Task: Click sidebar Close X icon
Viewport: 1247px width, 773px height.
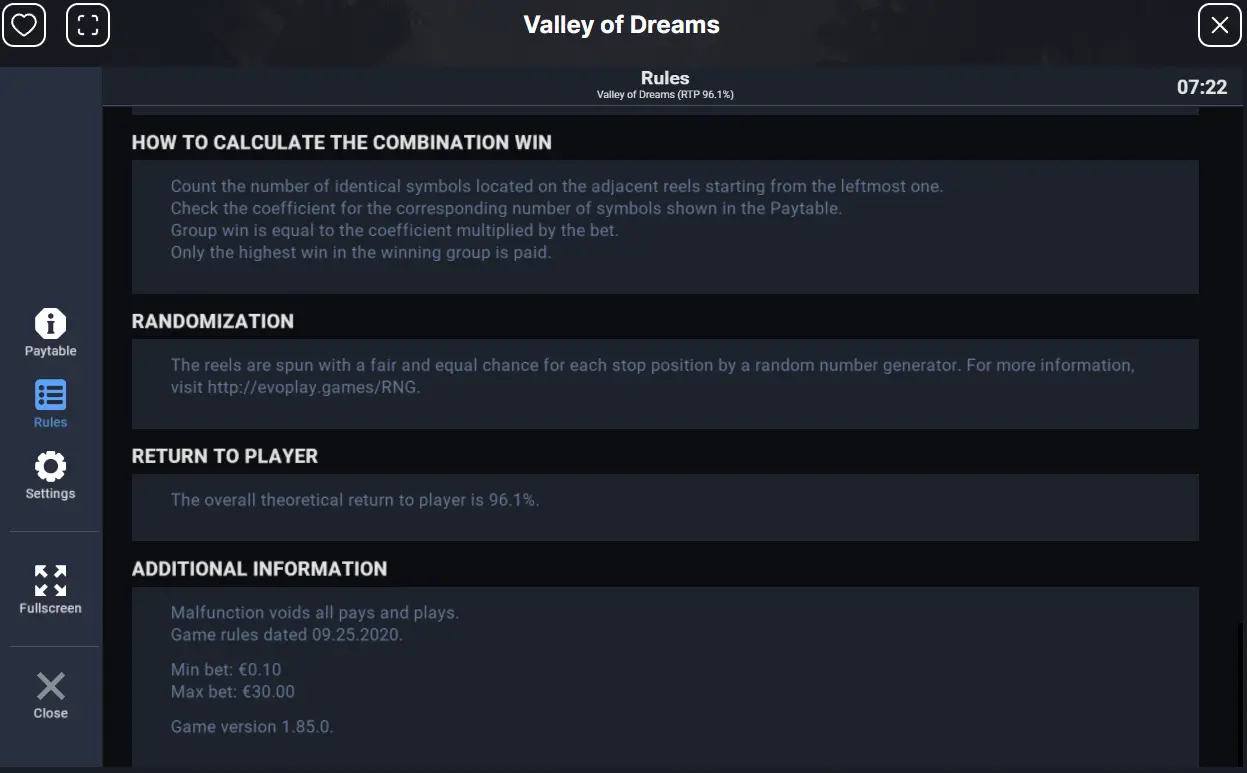Action: tap(50, 686)
